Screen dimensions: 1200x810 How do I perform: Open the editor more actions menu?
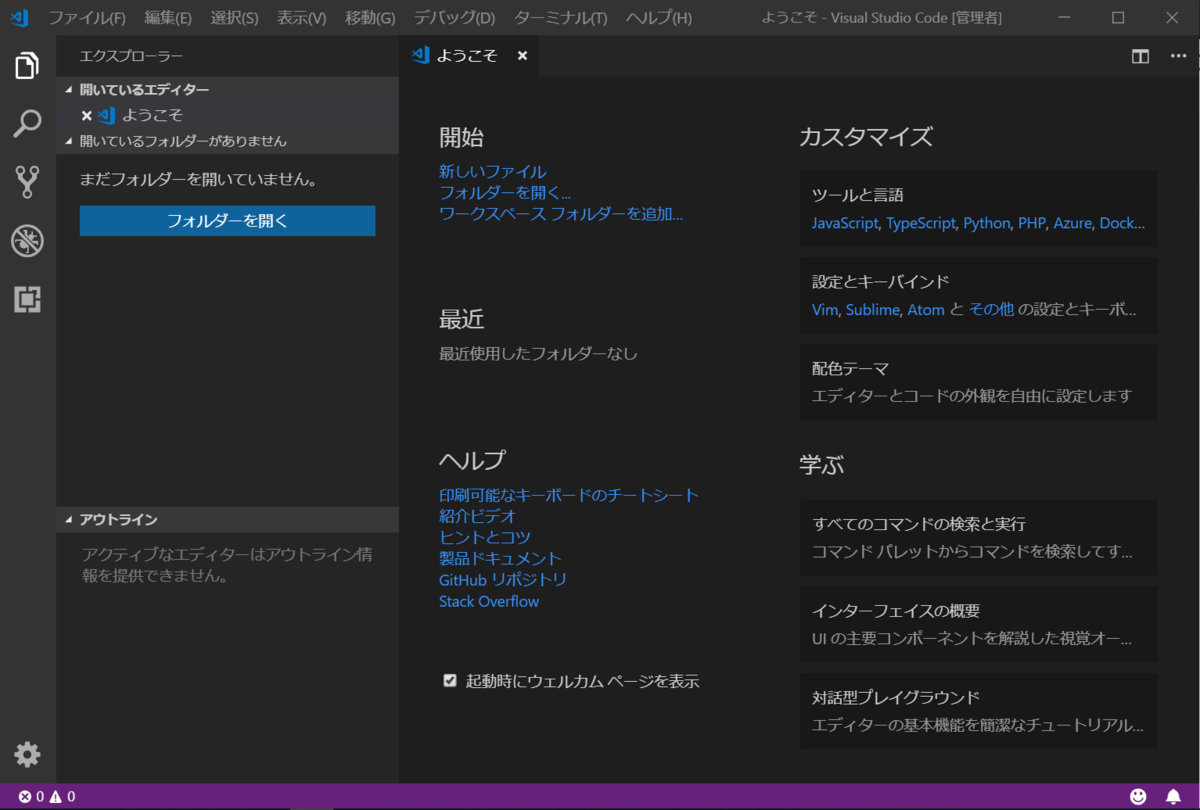click(x=1177, y=57)
